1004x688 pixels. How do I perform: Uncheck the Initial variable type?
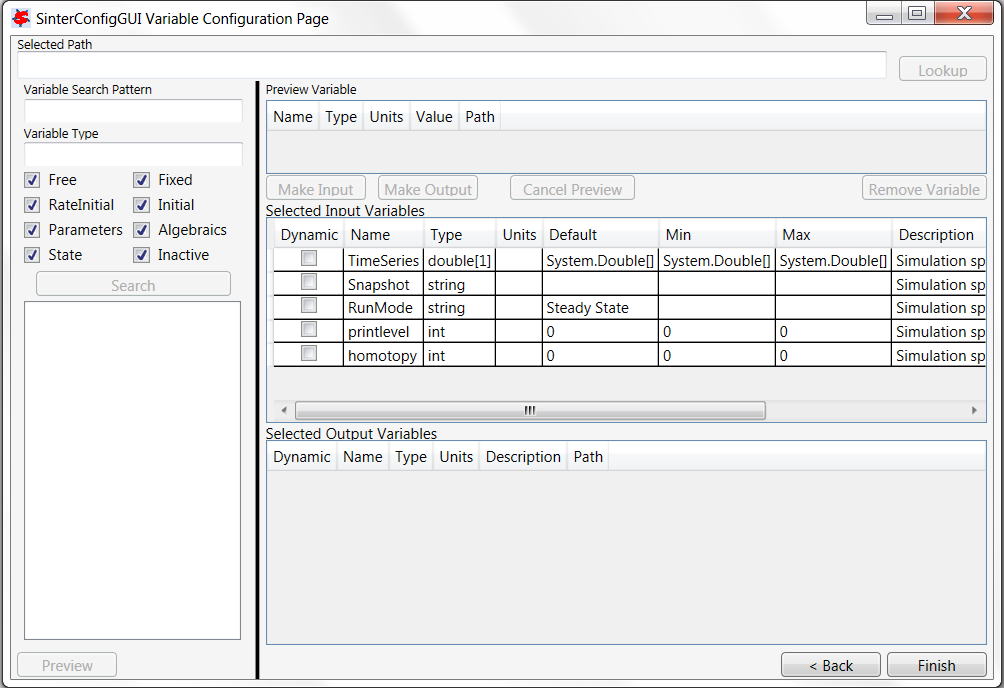[141, 205]
